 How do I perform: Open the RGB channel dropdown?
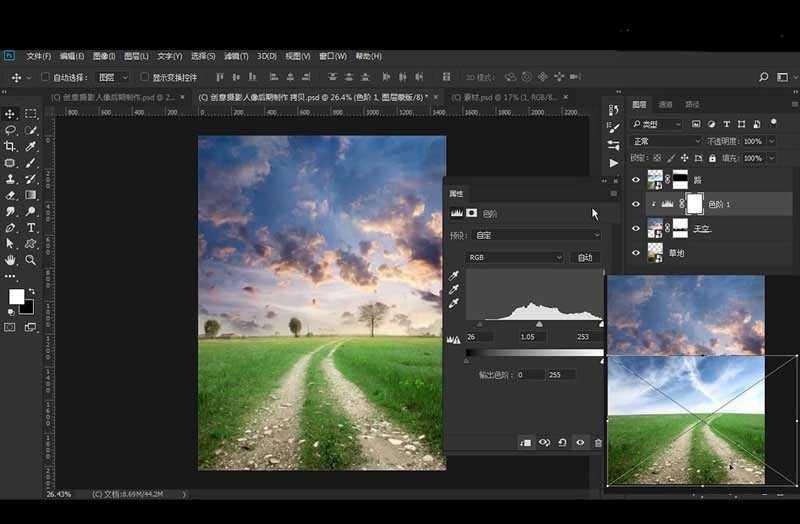[515, 257]
